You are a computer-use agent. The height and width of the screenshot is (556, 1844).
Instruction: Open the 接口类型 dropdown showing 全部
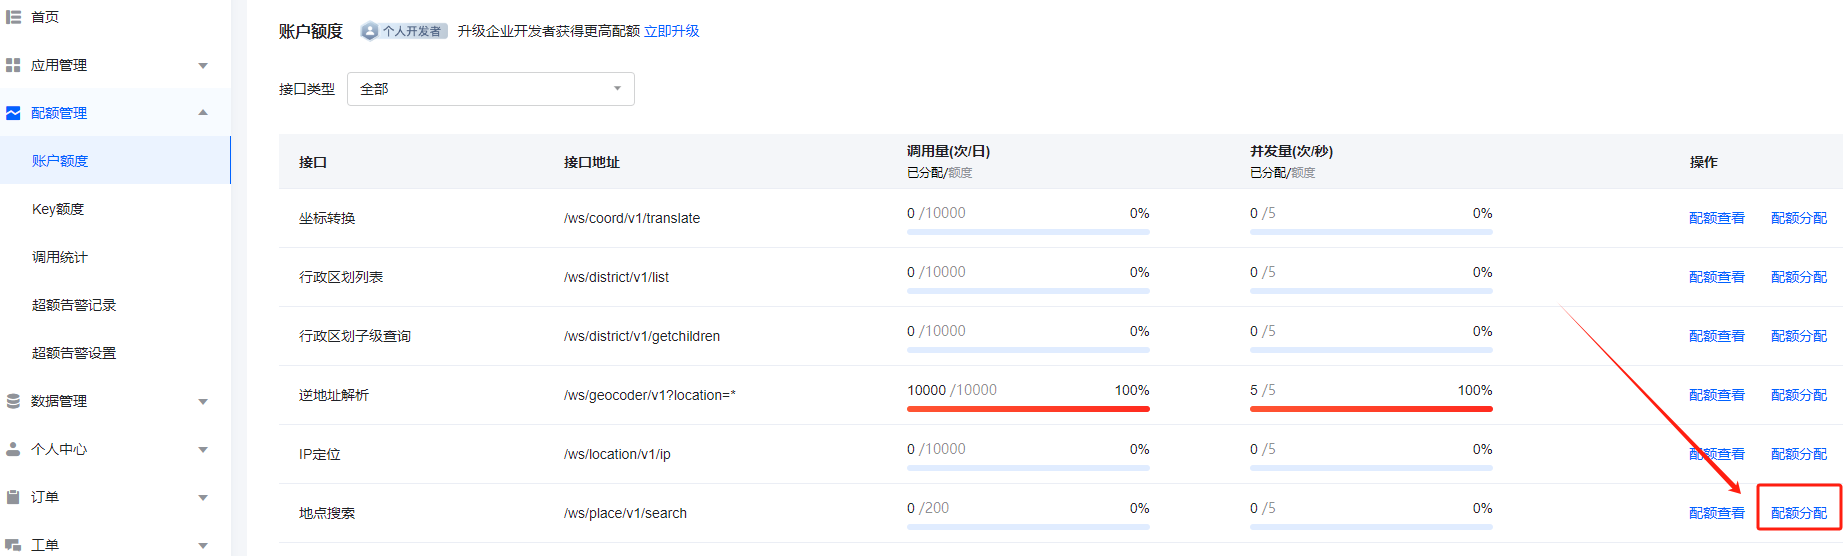[490, 89]
